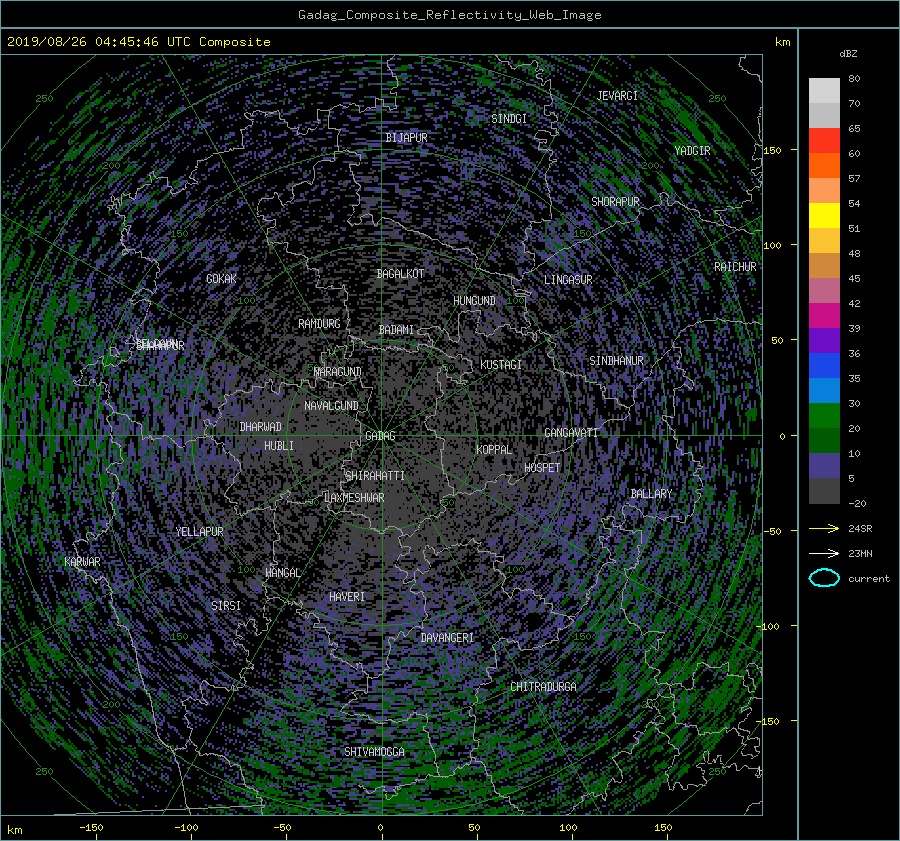Click the dBZ legend heading

pos(848,53)
